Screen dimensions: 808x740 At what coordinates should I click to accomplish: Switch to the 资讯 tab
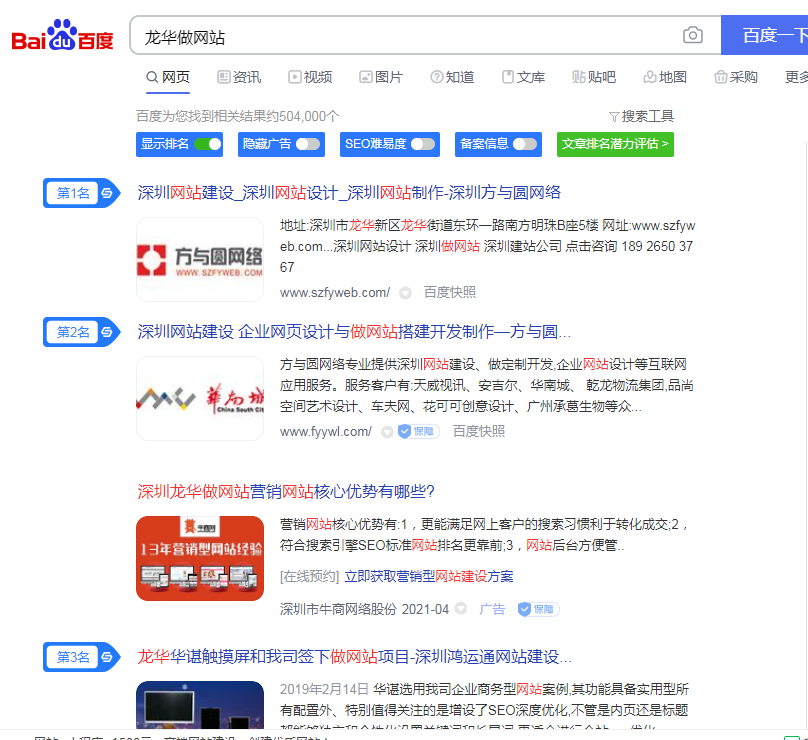click(239, 77)
